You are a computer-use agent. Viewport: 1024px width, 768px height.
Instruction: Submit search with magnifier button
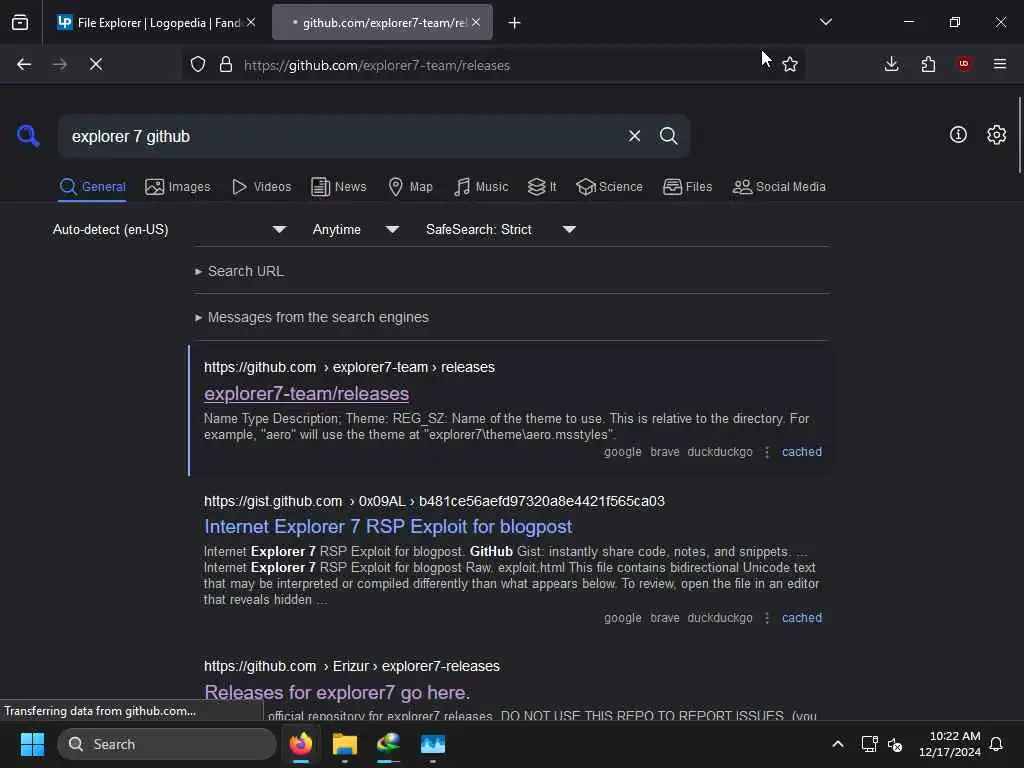668,136
